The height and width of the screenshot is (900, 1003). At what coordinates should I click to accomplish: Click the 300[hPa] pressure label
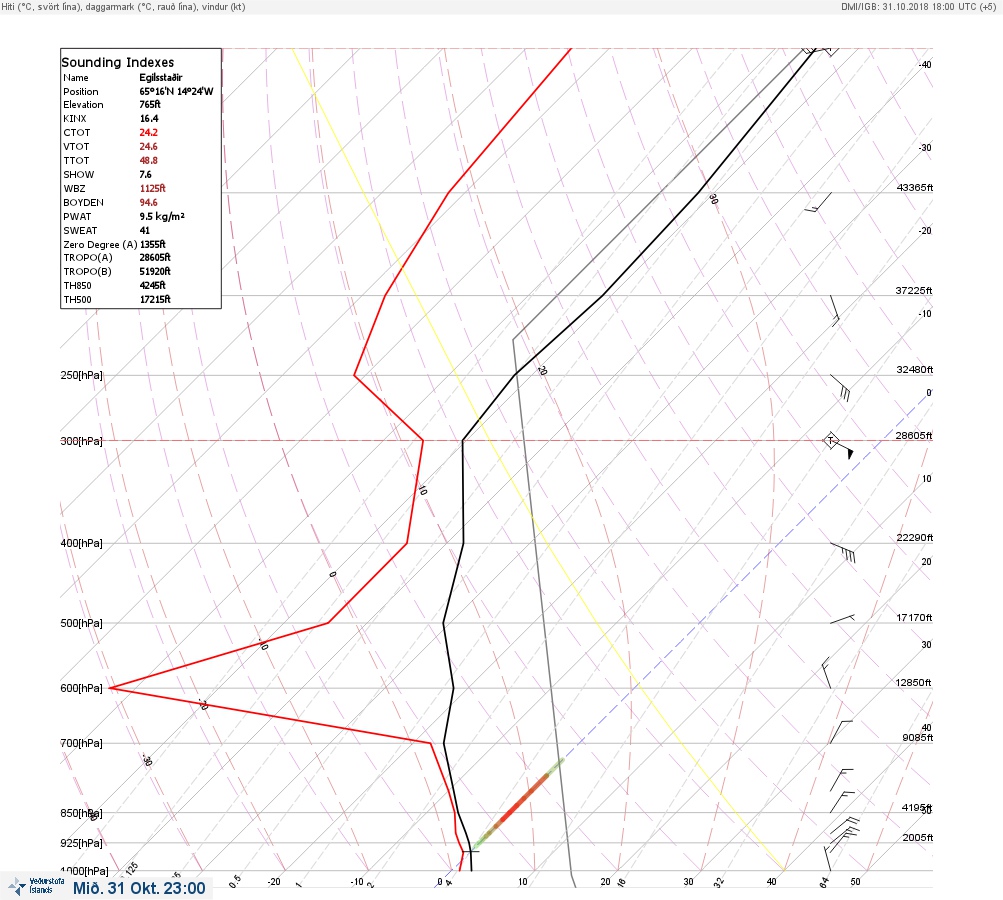[81, 441]
